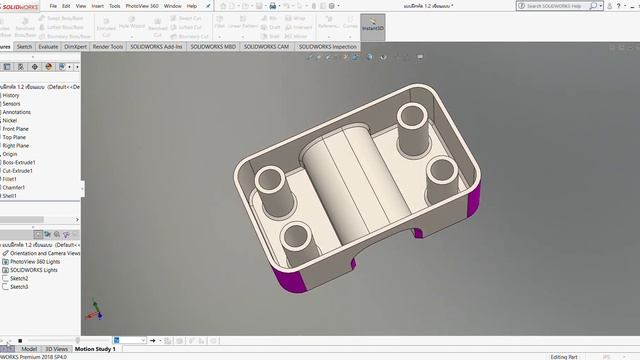Screen dimensions: 640x360
Task: Switch to the Evaluate ribbon tab
Action: click(48, 47)
